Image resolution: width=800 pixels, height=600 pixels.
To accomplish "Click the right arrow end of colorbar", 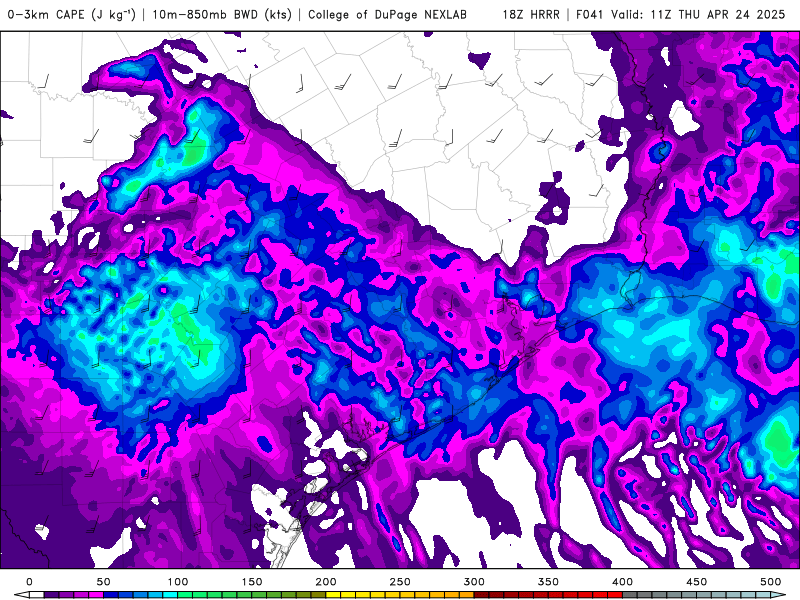I will (779, 595).
